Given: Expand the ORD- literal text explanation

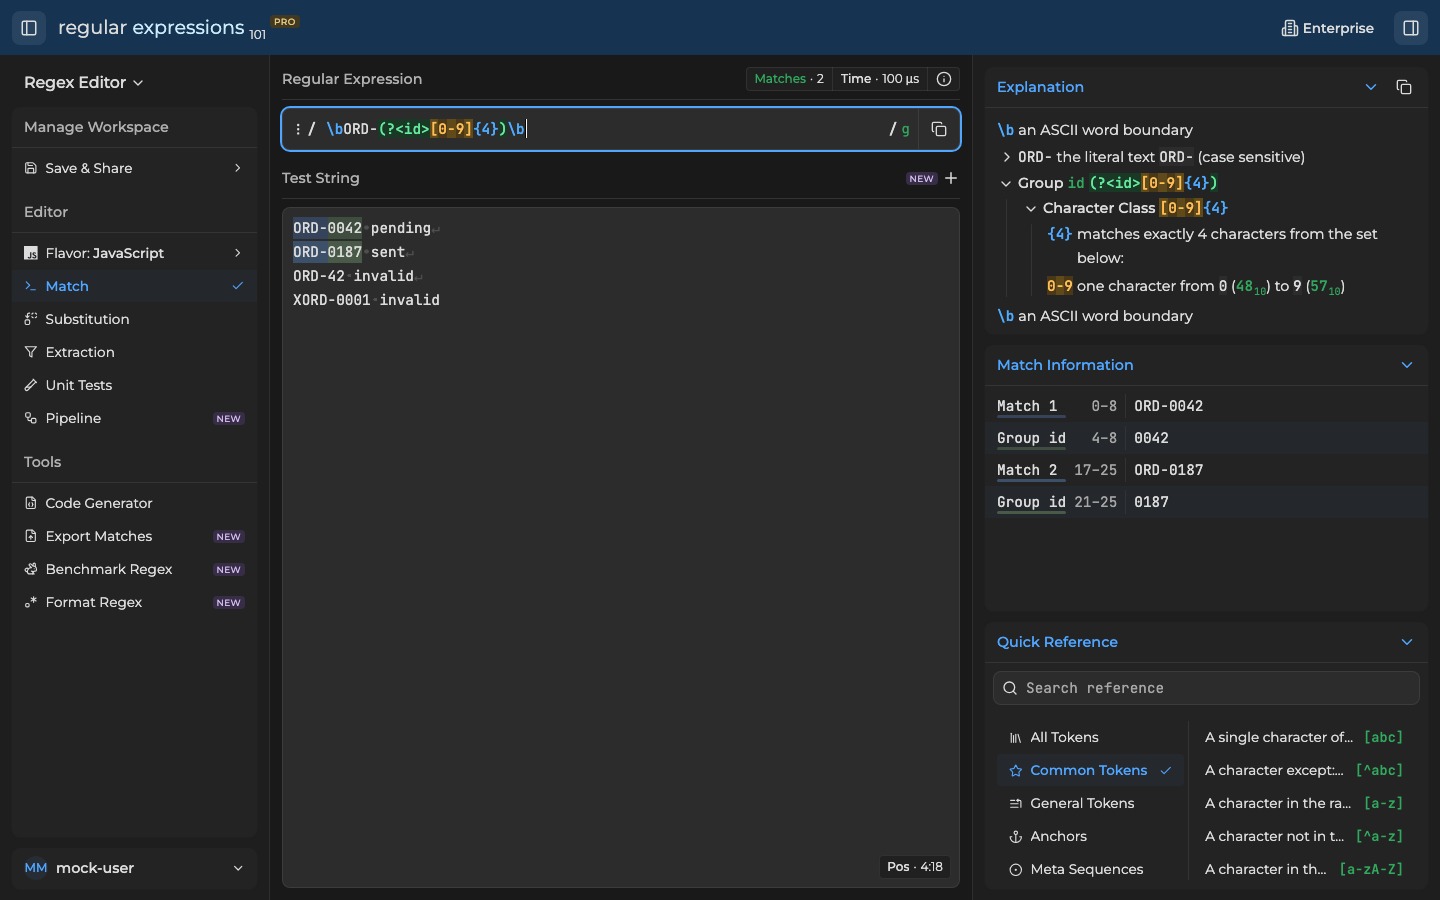Looking at the screenshot, I should pyautogui.click(x=1007, y=157).
